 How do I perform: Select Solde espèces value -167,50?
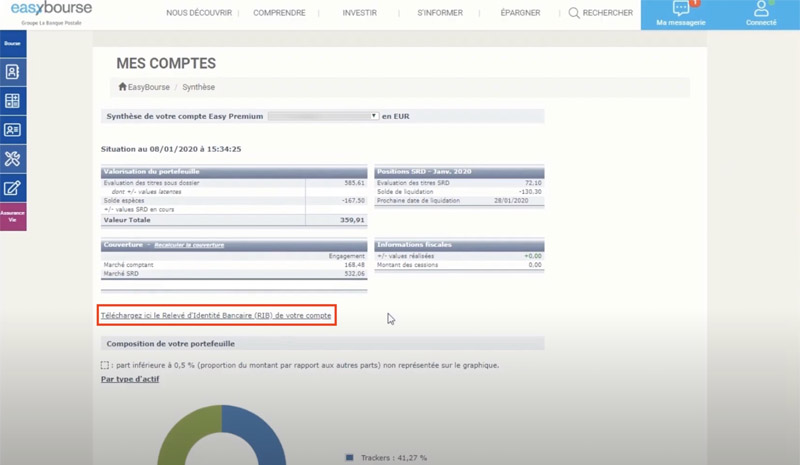(353, 201)
